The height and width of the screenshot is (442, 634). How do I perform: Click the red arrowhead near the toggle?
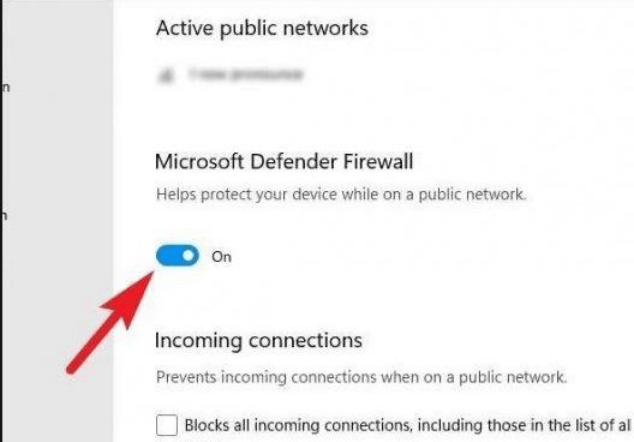point(131,297)
